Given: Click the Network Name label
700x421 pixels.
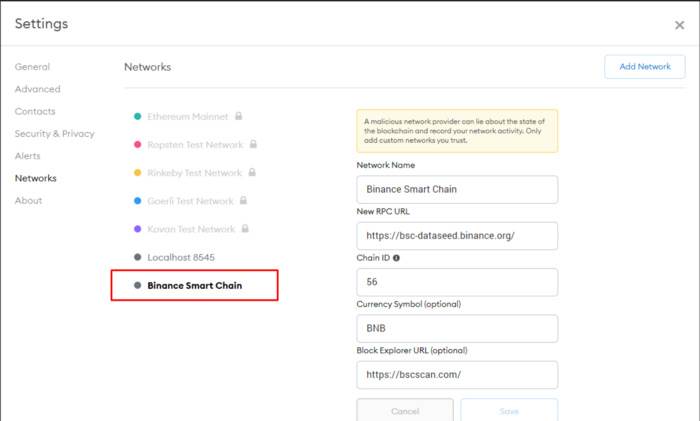Looking at the screenshot, I should (x=386, y=165).
